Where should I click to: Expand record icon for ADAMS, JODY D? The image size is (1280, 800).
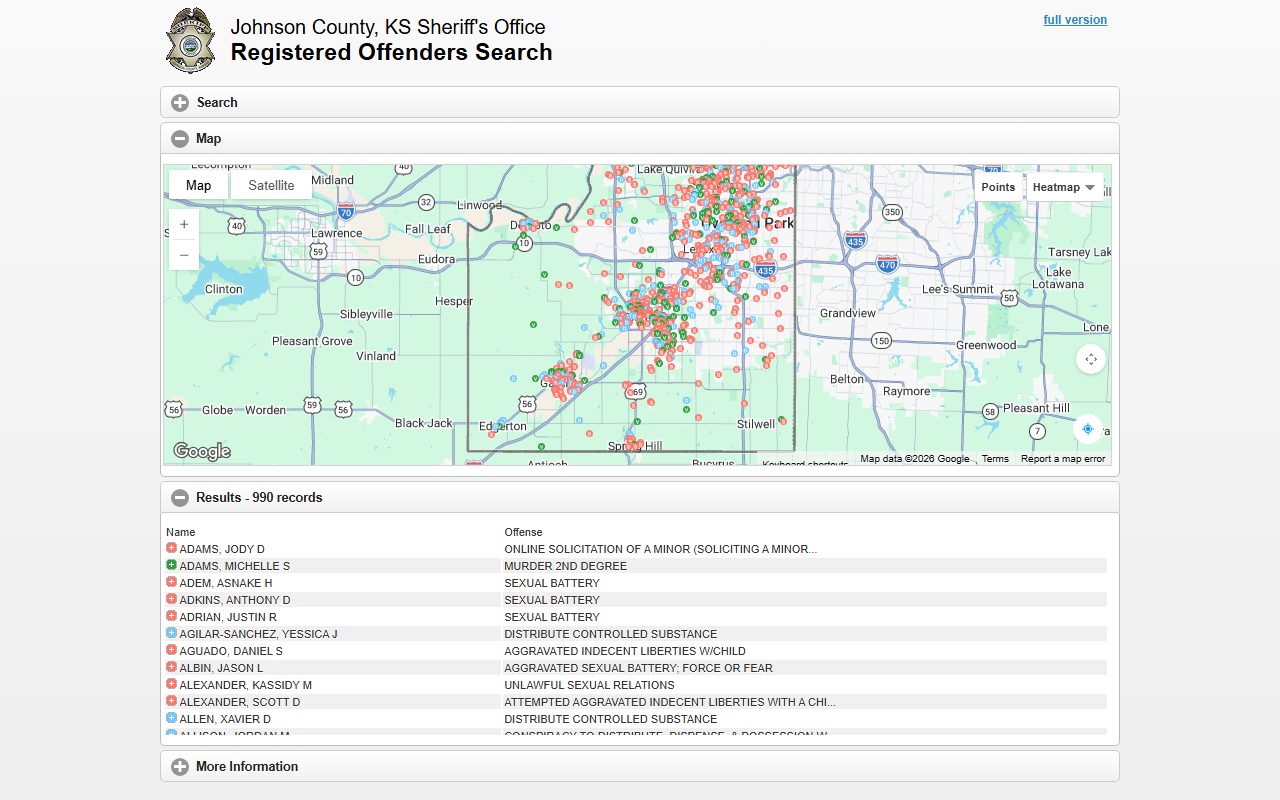click(171, 549)
